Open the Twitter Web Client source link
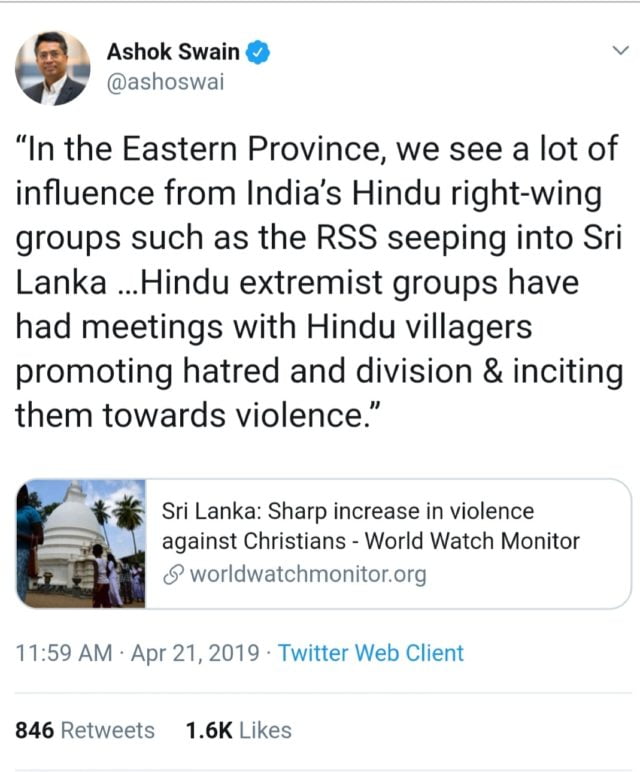 (370, 653)
